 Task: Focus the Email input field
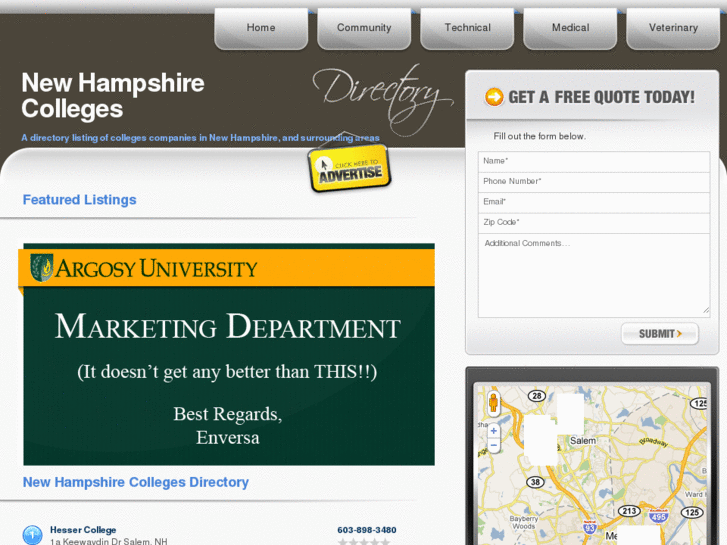pos(594,202)
